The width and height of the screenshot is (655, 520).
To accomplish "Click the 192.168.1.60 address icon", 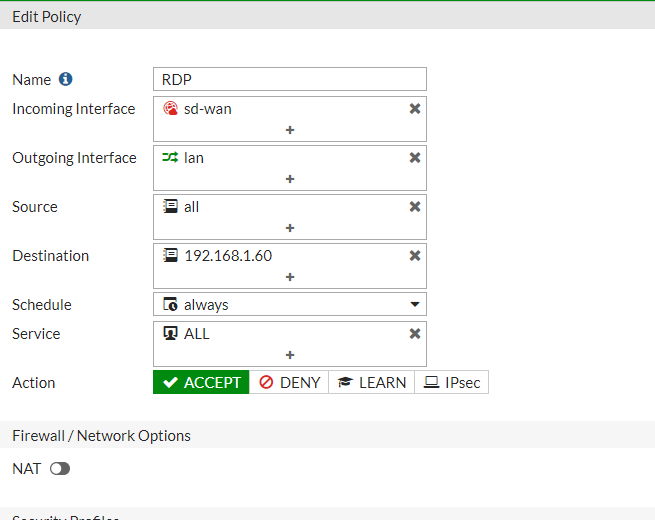I will coord(170,255).
